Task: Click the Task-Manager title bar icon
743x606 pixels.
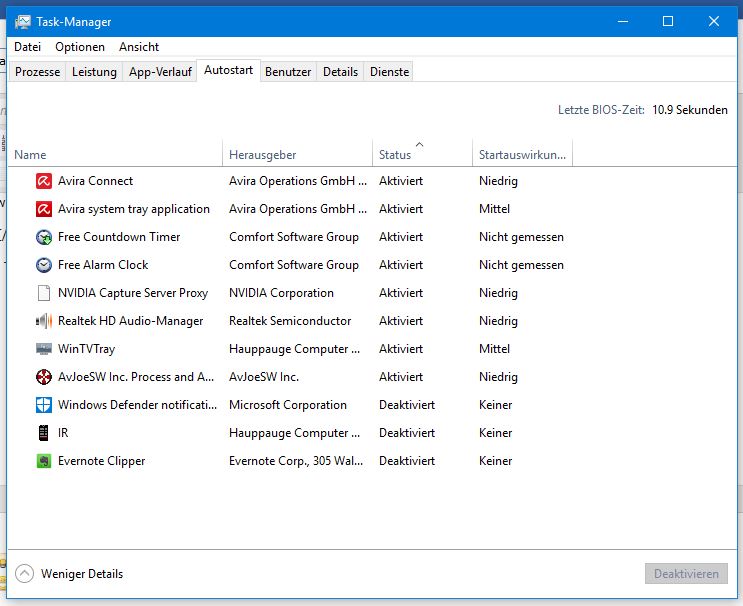Action: point(22,22)
